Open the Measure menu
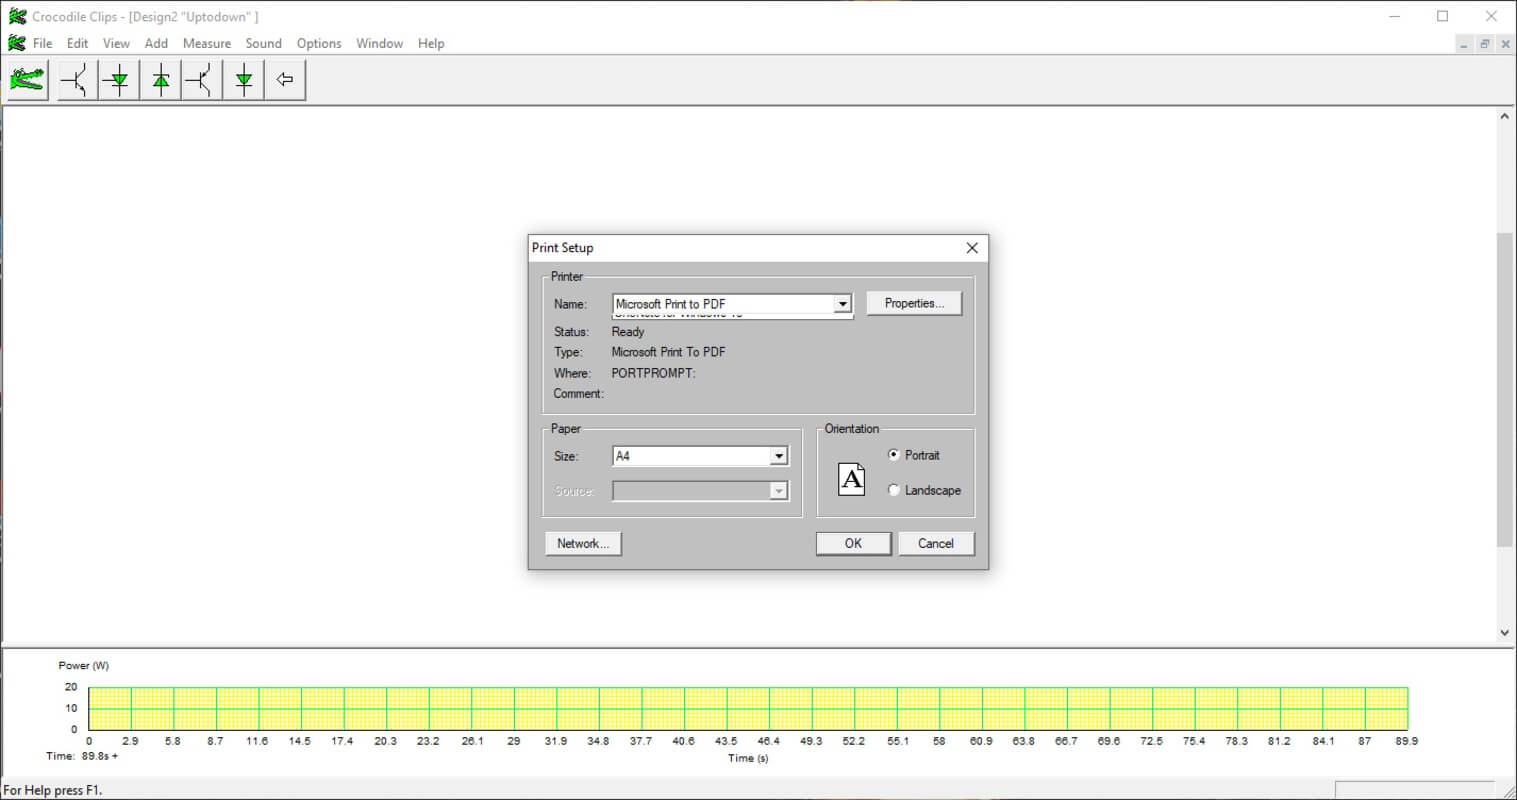 pos(206,43)
